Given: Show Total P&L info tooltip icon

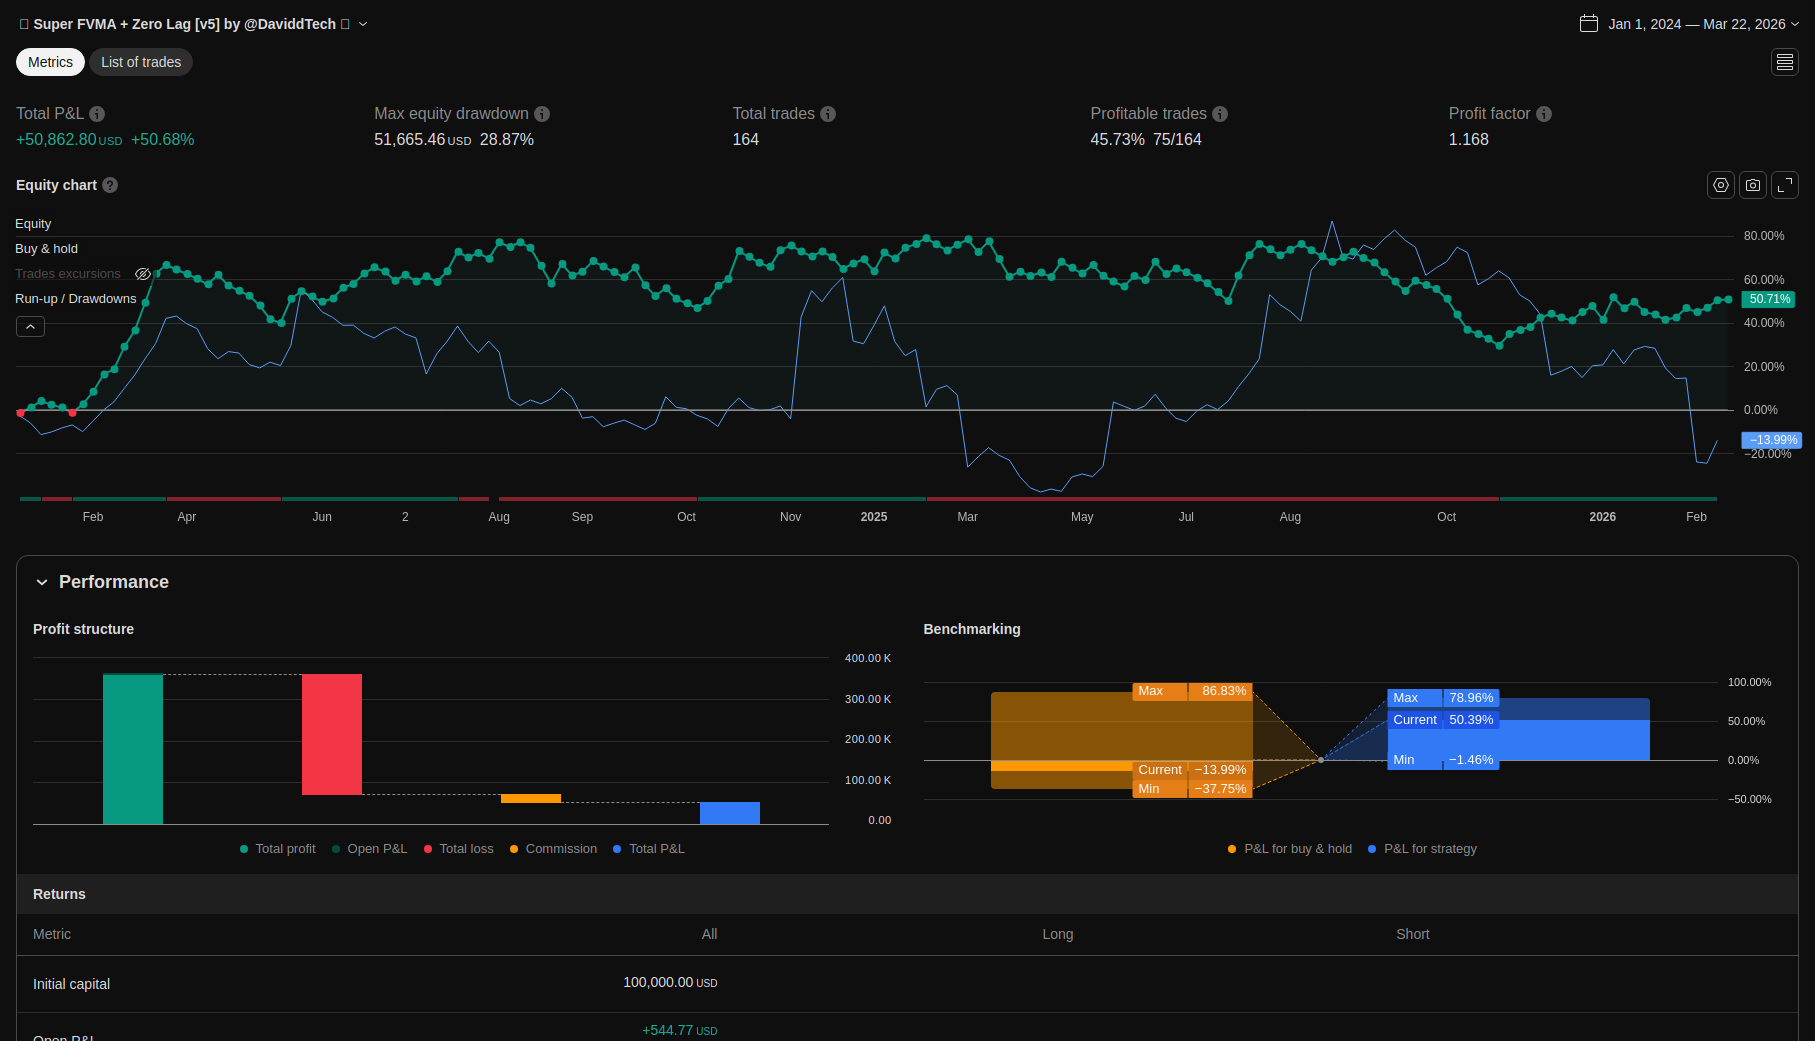Looking at the screenshot, I should [97, 114].
